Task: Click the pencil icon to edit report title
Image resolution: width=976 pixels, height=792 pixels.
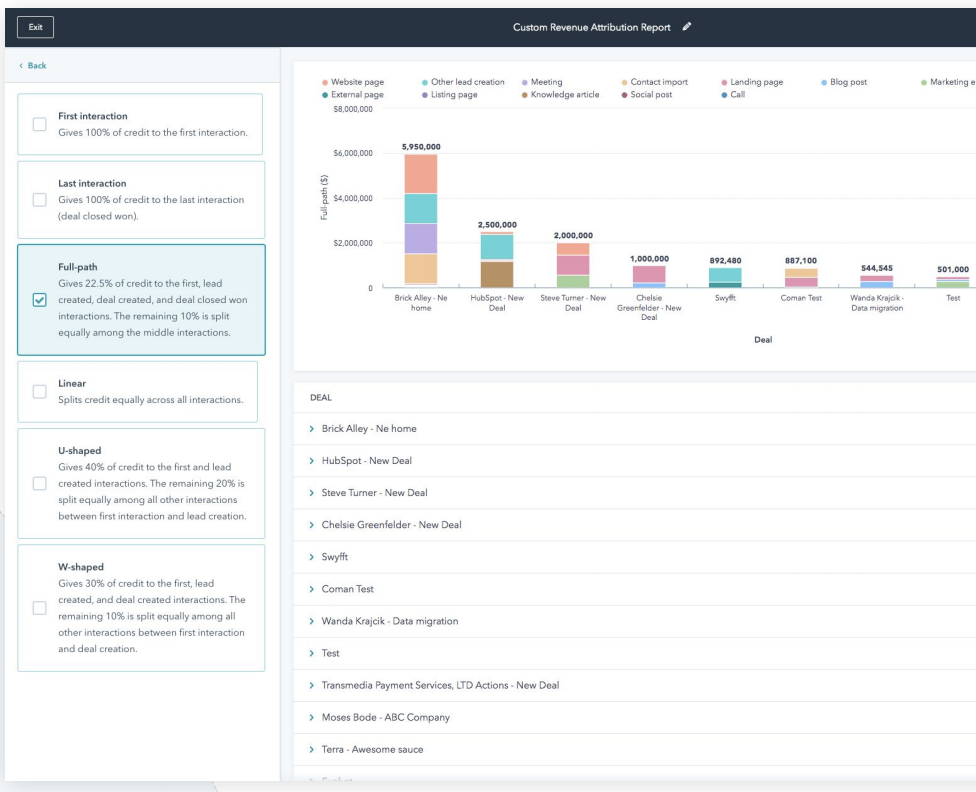Action: tap(687, 27)
